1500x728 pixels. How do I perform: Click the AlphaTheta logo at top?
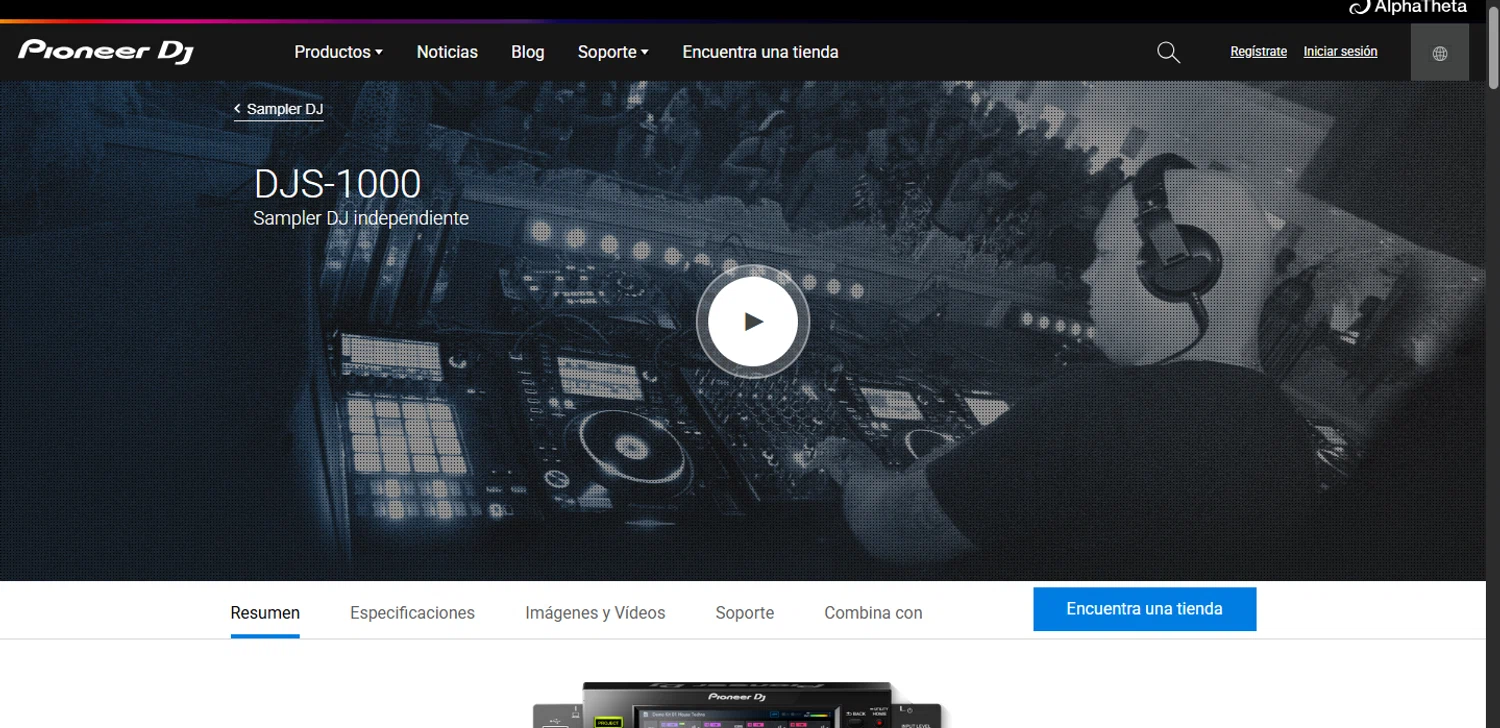click(x=1408, y=7)
